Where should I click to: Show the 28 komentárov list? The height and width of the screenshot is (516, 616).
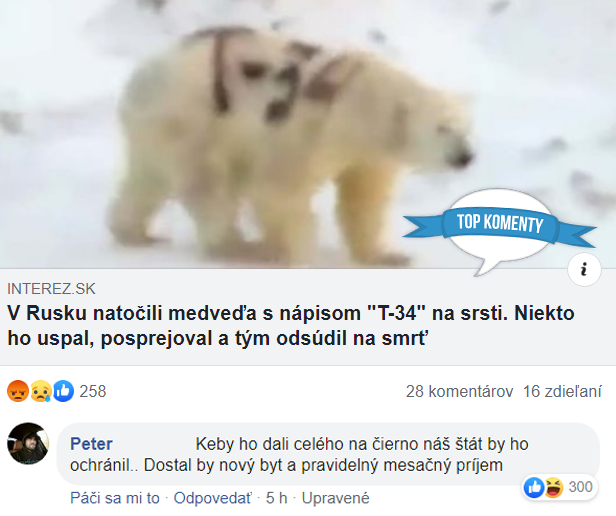(459, 391)
